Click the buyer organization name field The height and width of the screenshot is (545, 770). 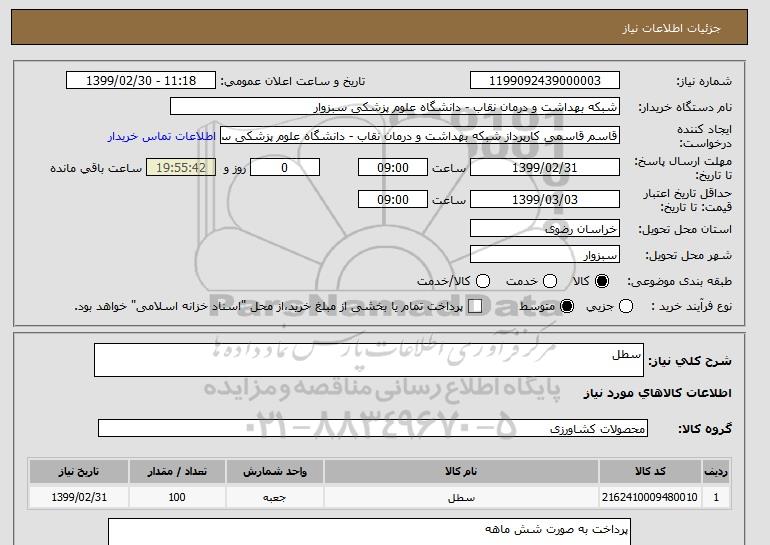(x=395, y=107)
